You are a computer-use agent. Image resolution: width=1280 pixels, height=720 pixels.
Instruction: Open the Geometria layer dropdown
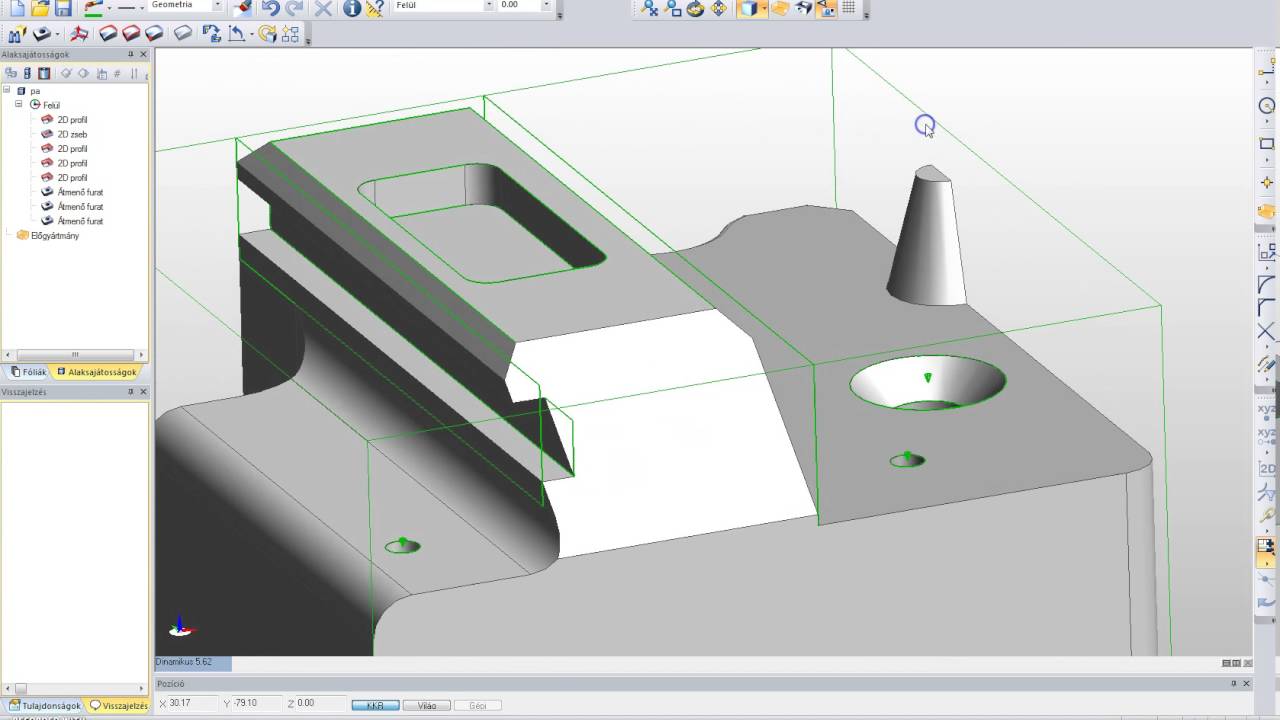click(217, 5)
